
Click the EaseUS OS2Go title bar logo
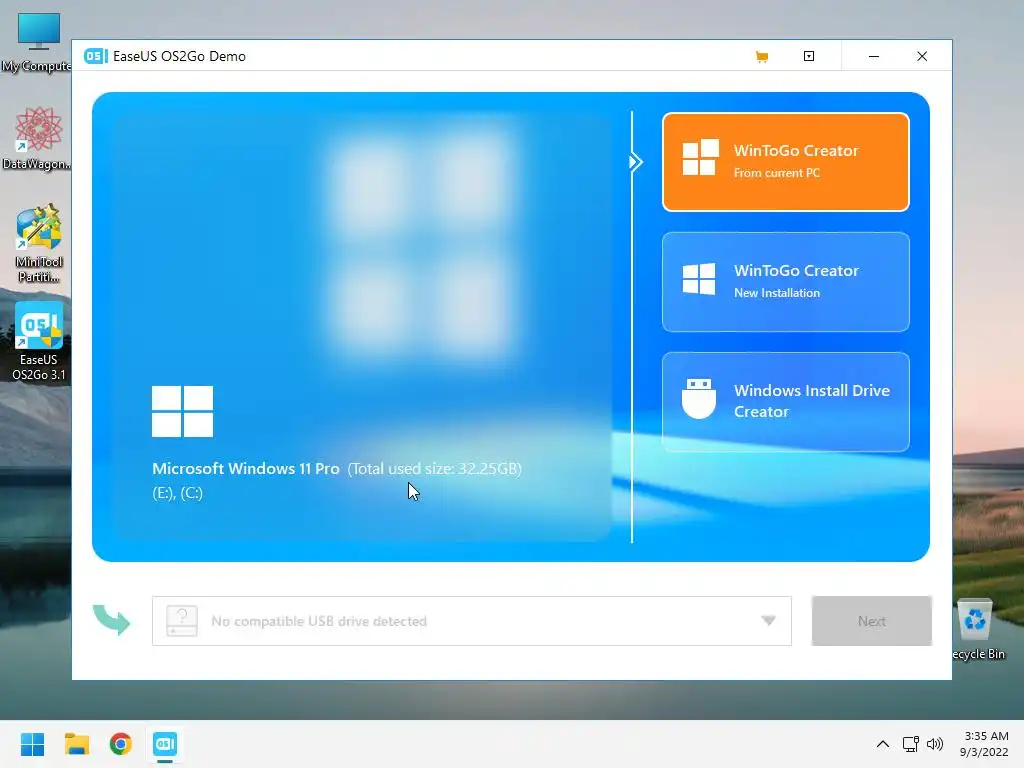point(95,56)
